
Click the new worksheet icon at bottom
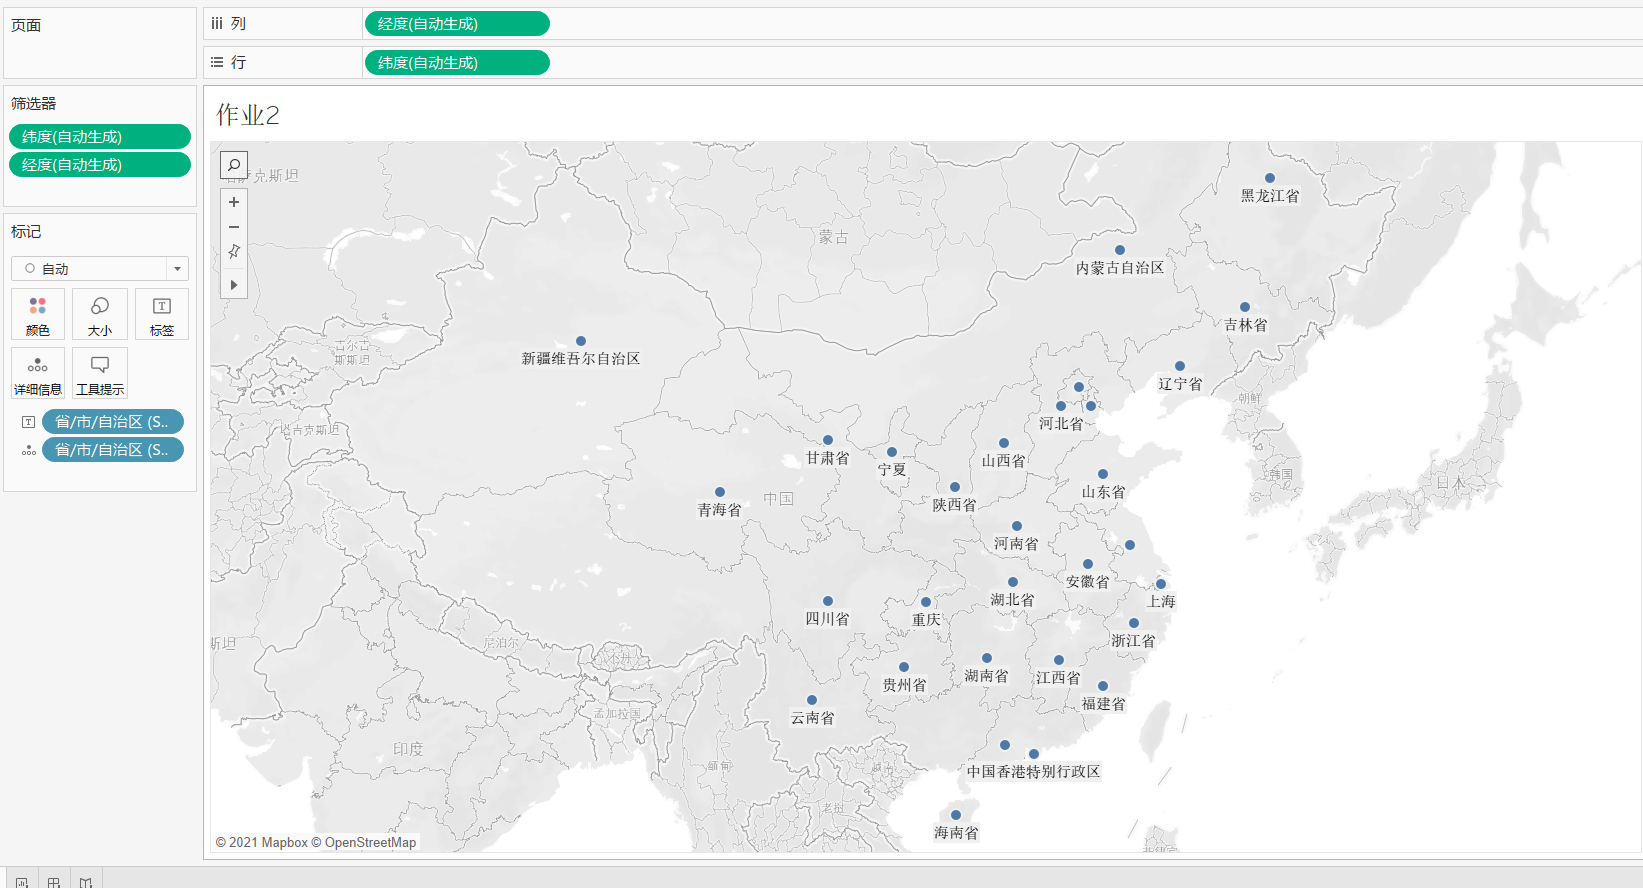coord(21,881)
